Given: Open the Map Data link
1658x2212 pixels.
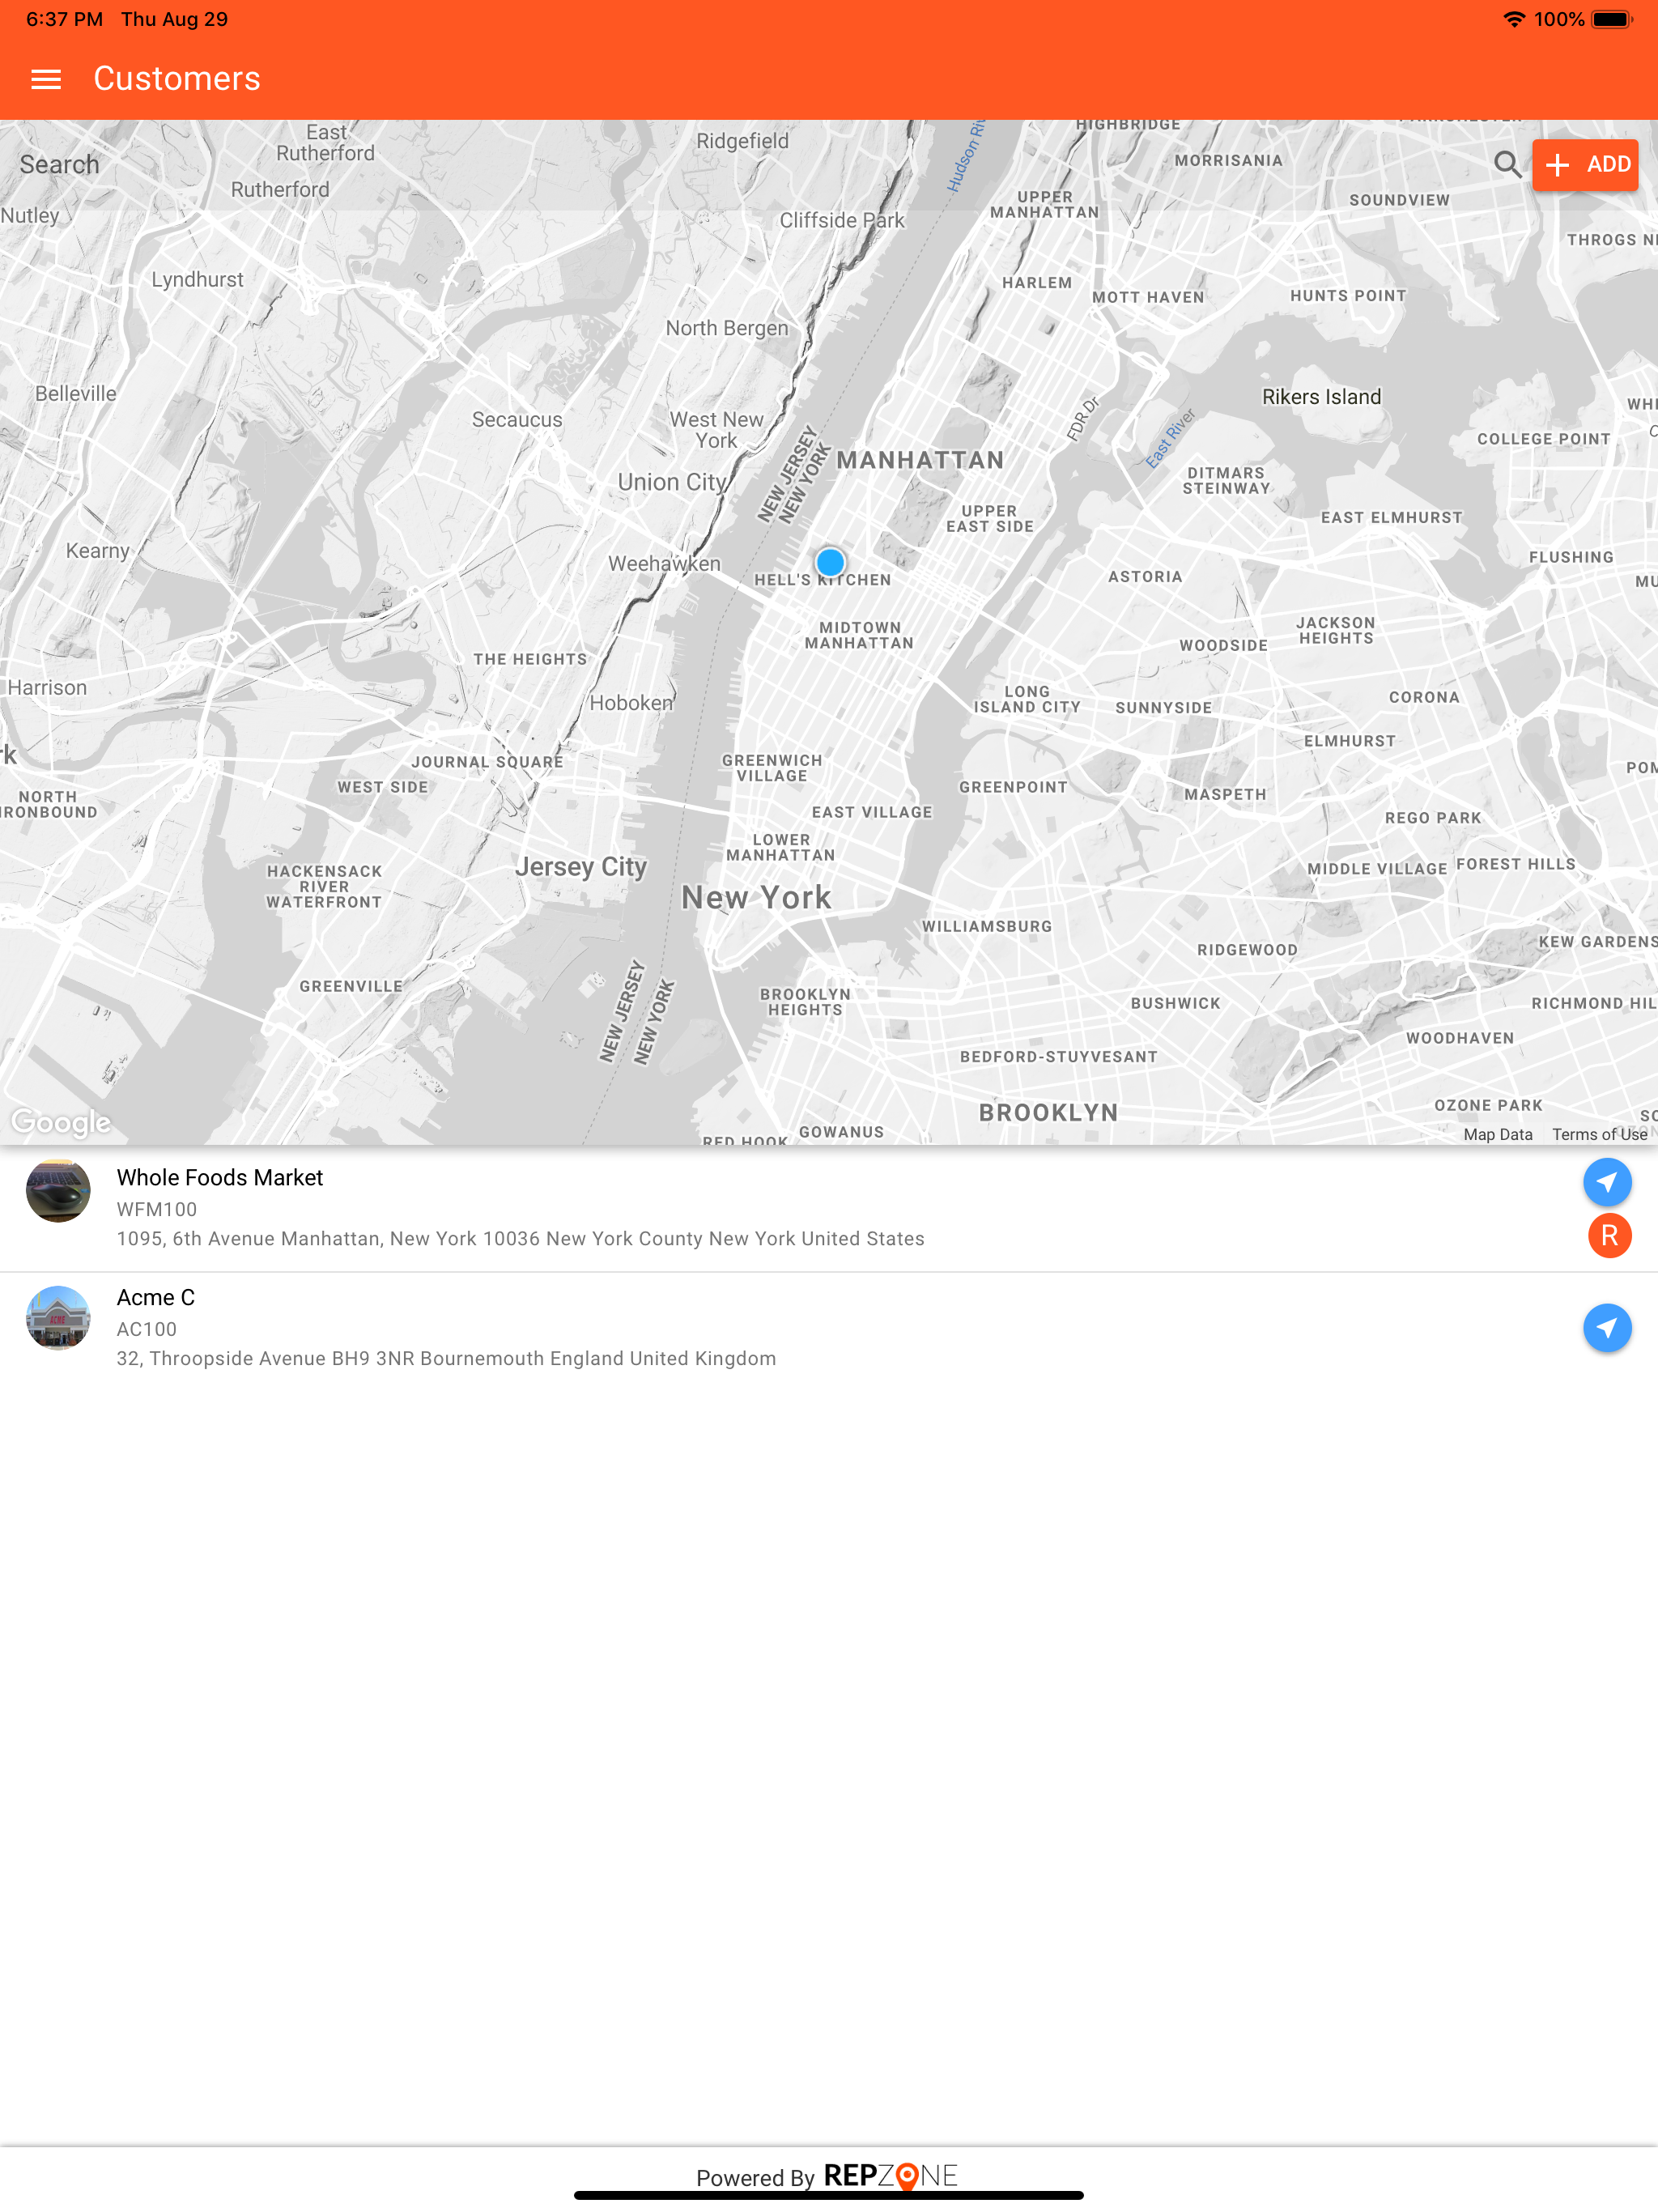Looking at the screenshot, I should [1497, 1134].
